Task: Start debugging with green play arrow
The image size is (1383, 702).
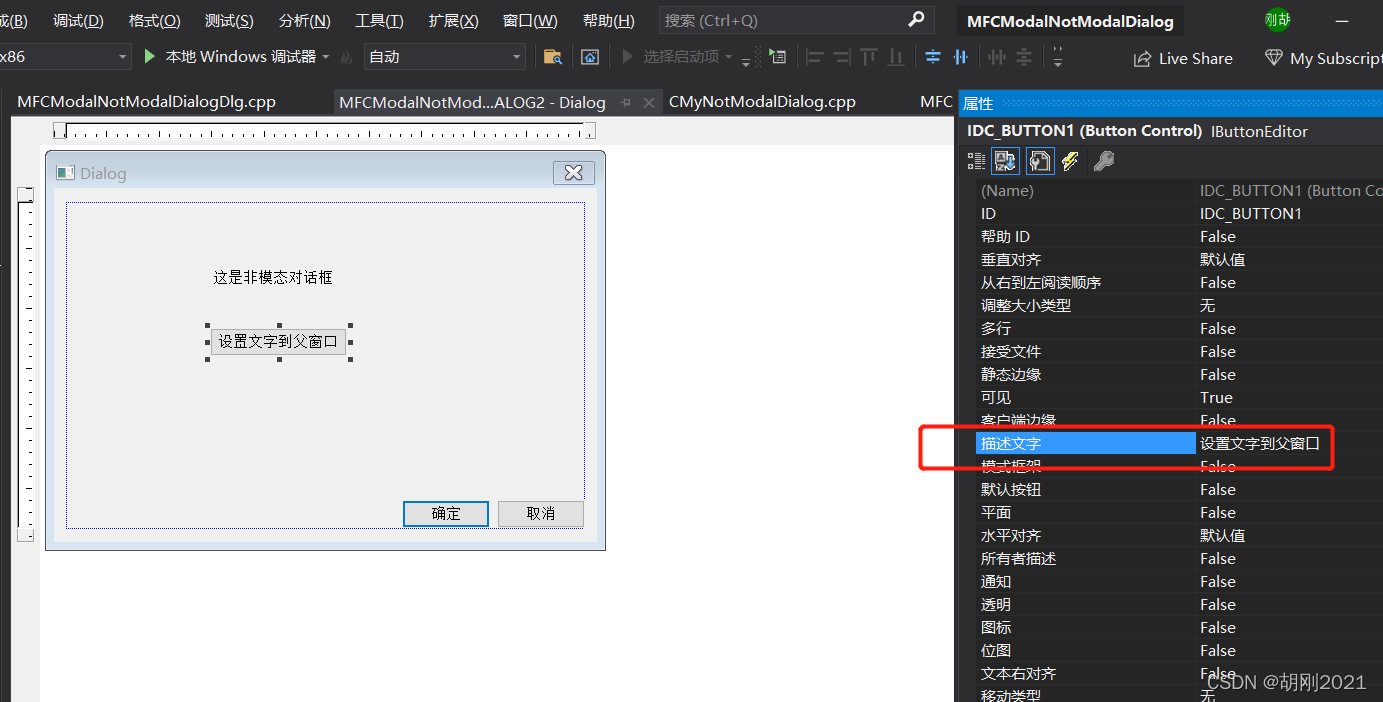Action: (150, 57)
